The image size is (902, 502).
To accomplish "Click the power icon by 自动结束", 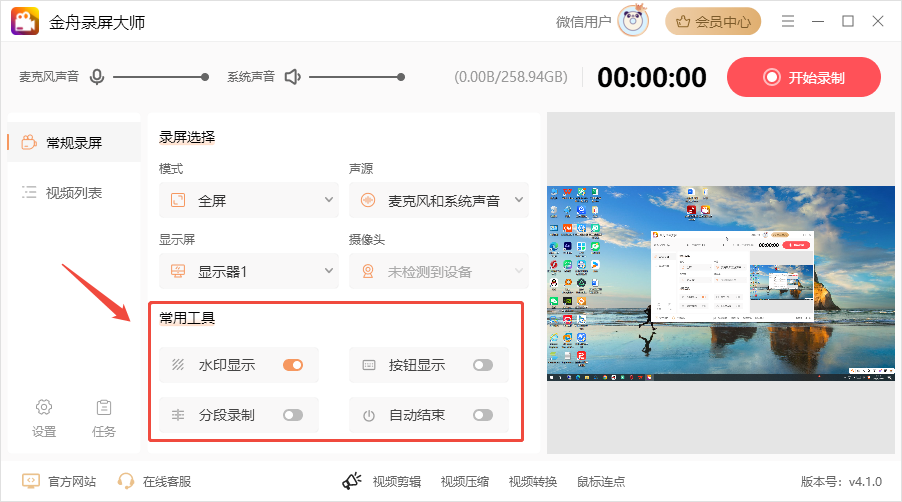I will [369, 415].
